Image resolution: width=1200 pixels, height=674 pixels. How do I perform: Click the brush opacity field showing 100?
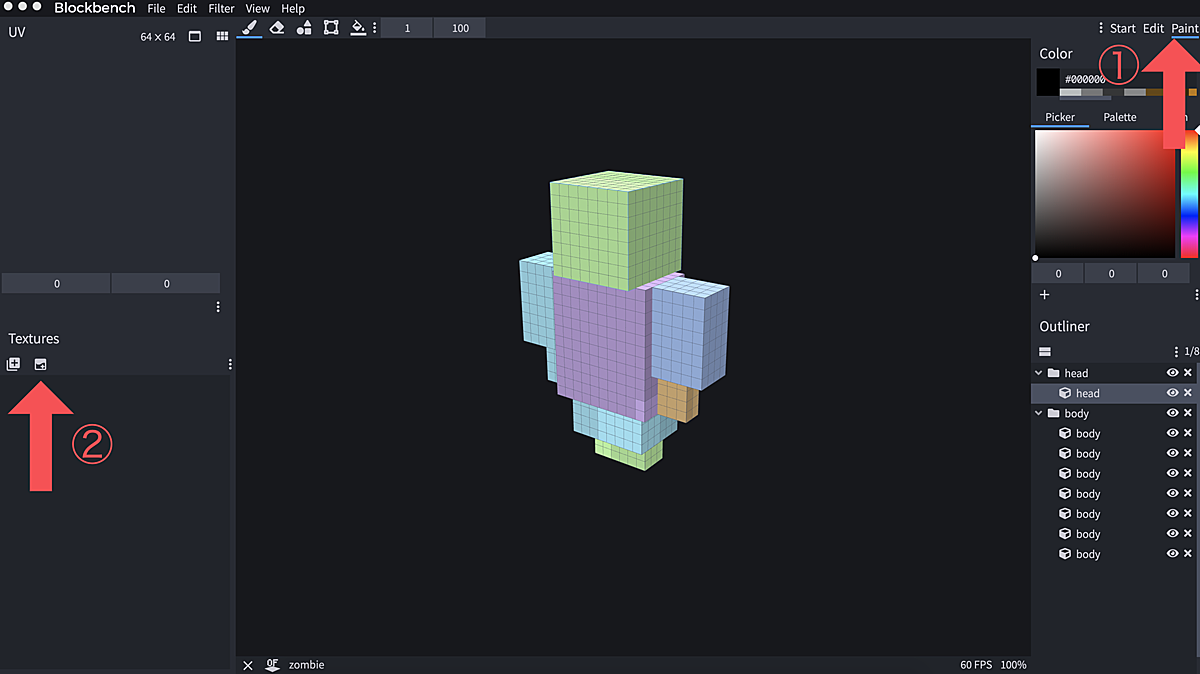[x=460, y=28]
